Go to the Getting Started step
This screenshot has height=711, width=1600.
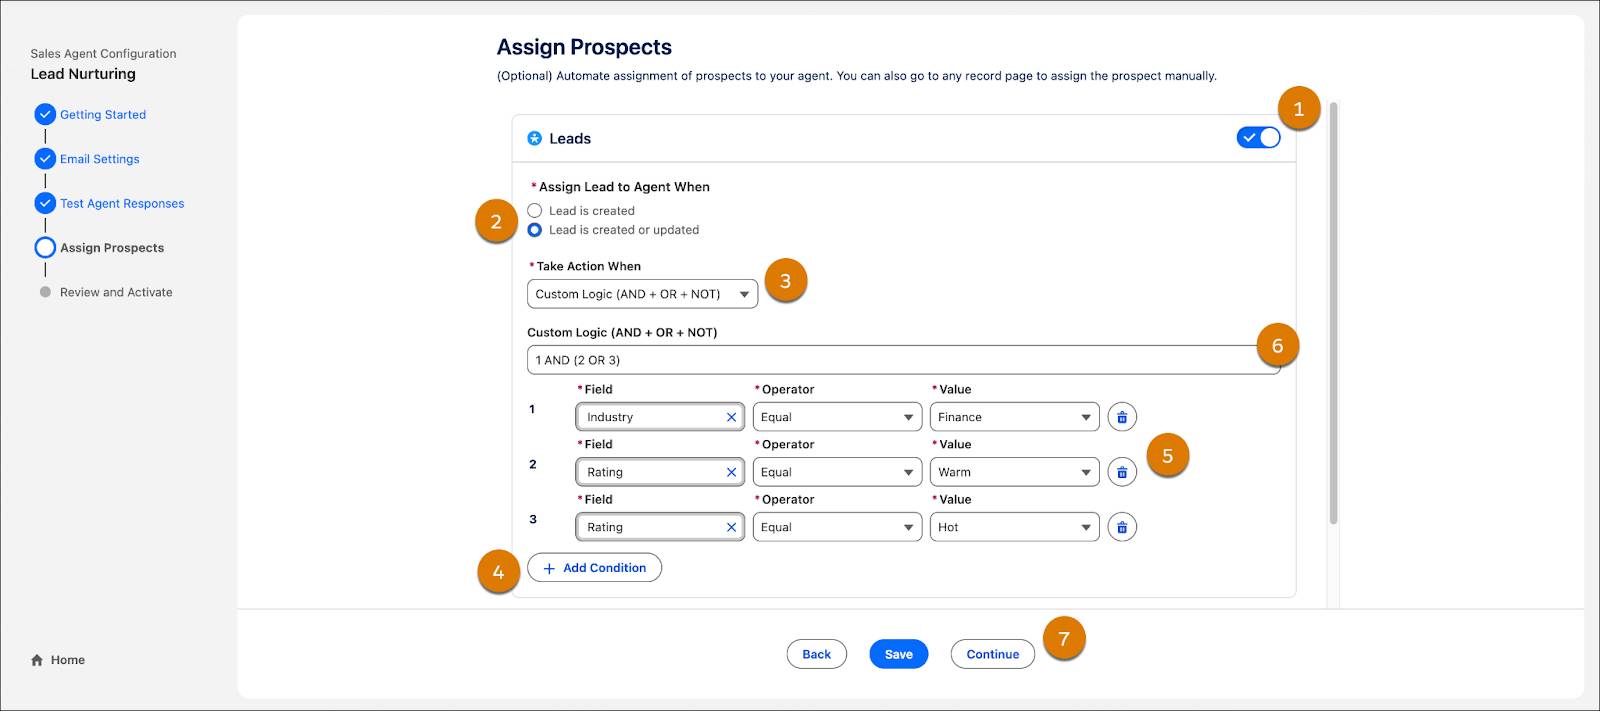pos(103,115)
